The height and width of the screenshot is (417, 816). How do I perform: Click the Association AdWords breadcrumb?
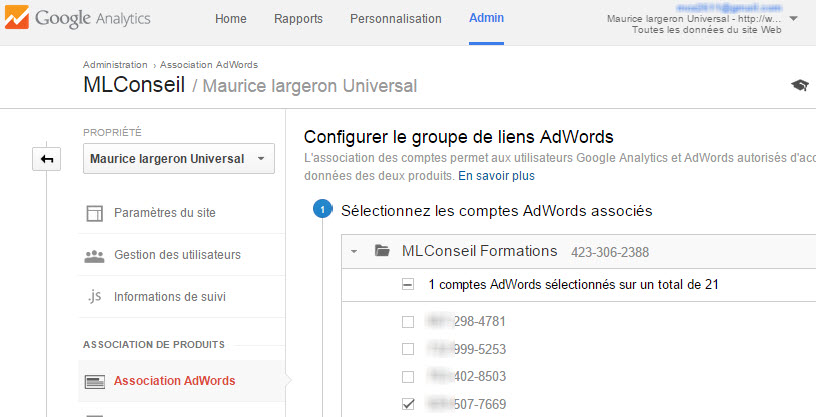pos(209,65)
